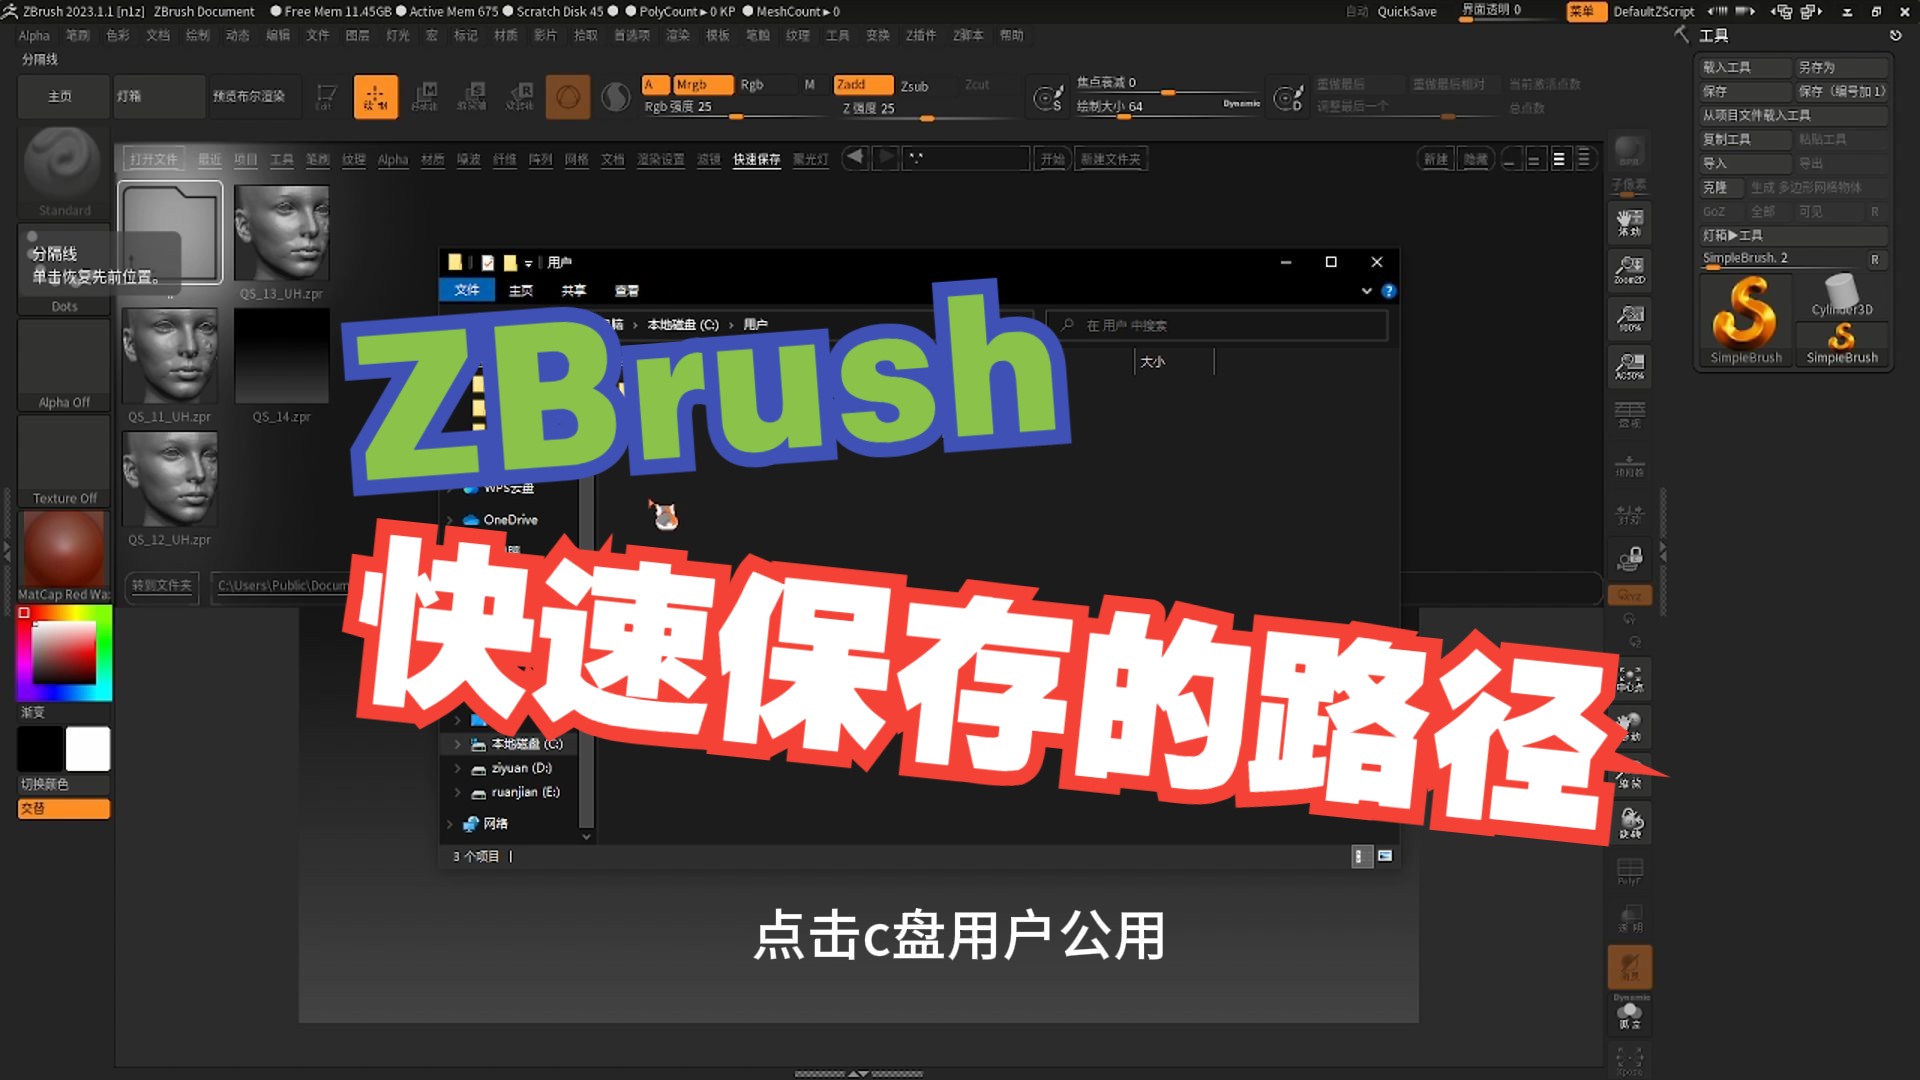
Task: Switch to the 快速保存 LightBox tab
Action: coord(757,158)
